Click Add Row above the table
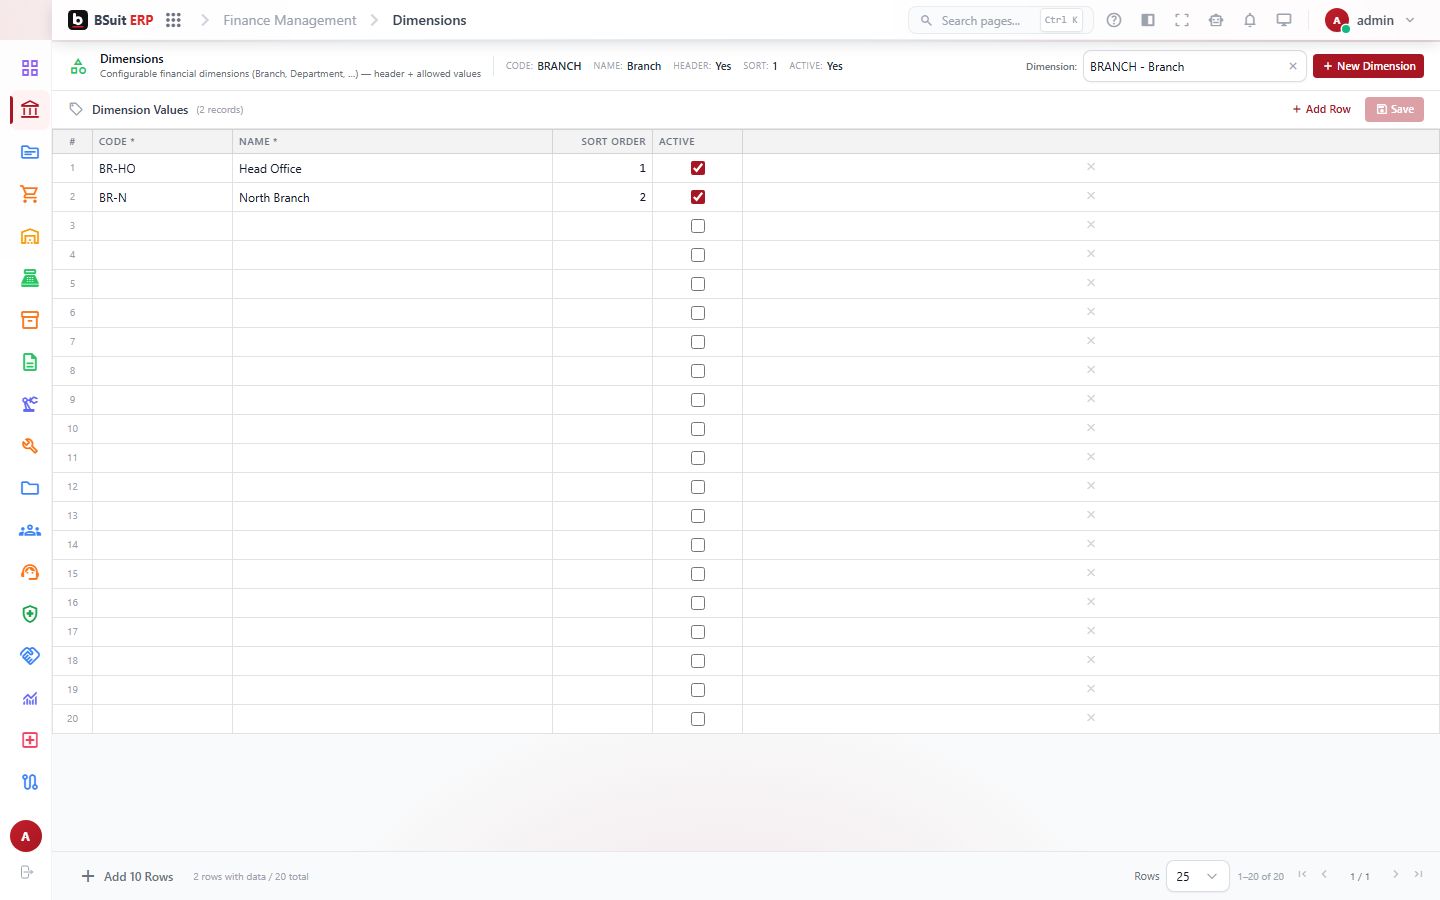 [x=1321, y=109]
